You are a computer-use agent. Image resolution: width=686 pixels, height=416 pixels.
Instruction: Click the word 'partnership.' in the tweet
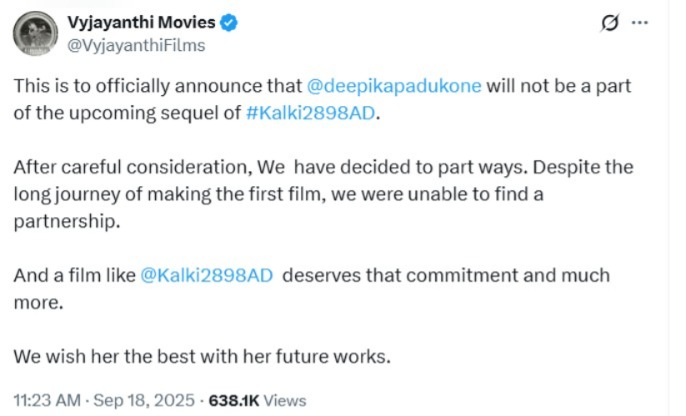65,221
